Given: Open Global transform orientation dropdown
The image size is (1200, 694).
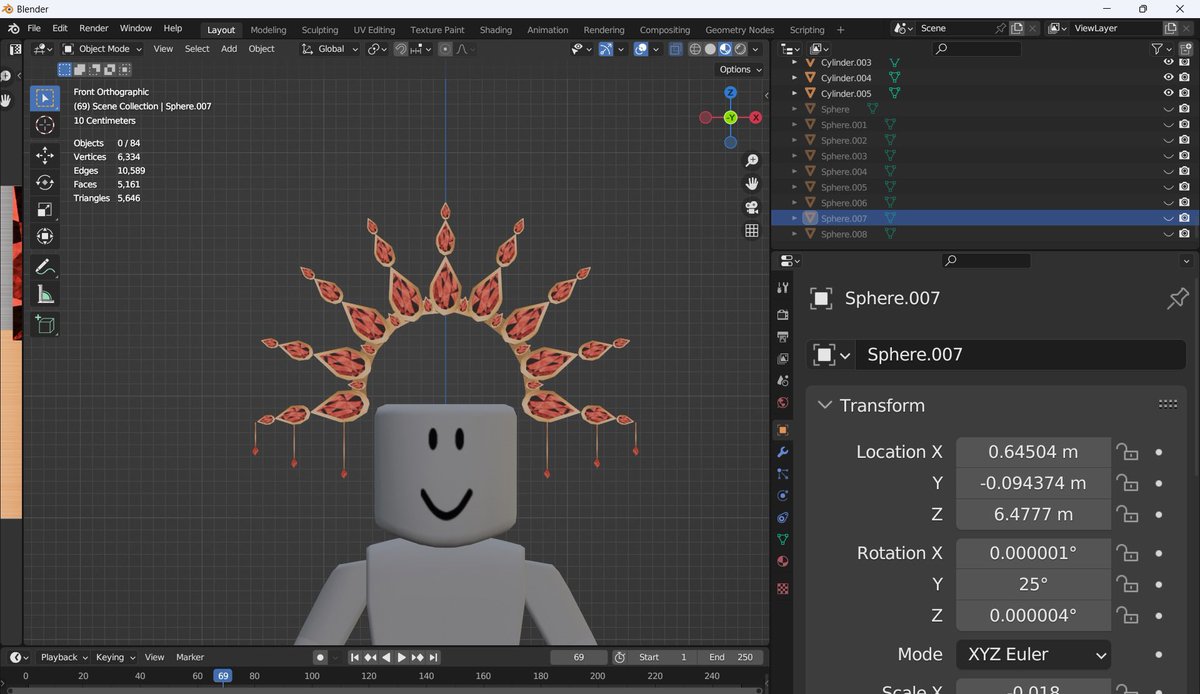Looking at the screenshot, I should click(331, 49).
